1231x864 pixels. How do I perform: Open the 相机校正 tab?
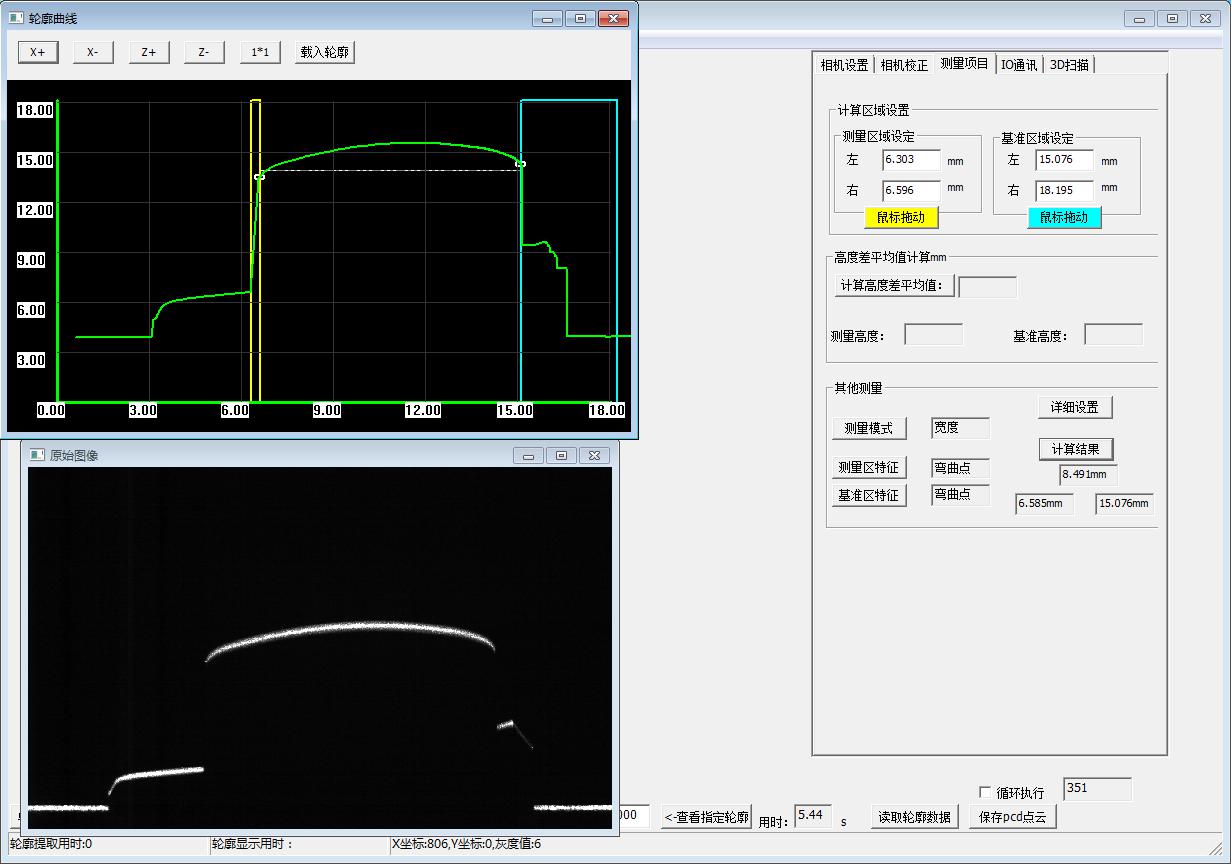pos(903,65)
